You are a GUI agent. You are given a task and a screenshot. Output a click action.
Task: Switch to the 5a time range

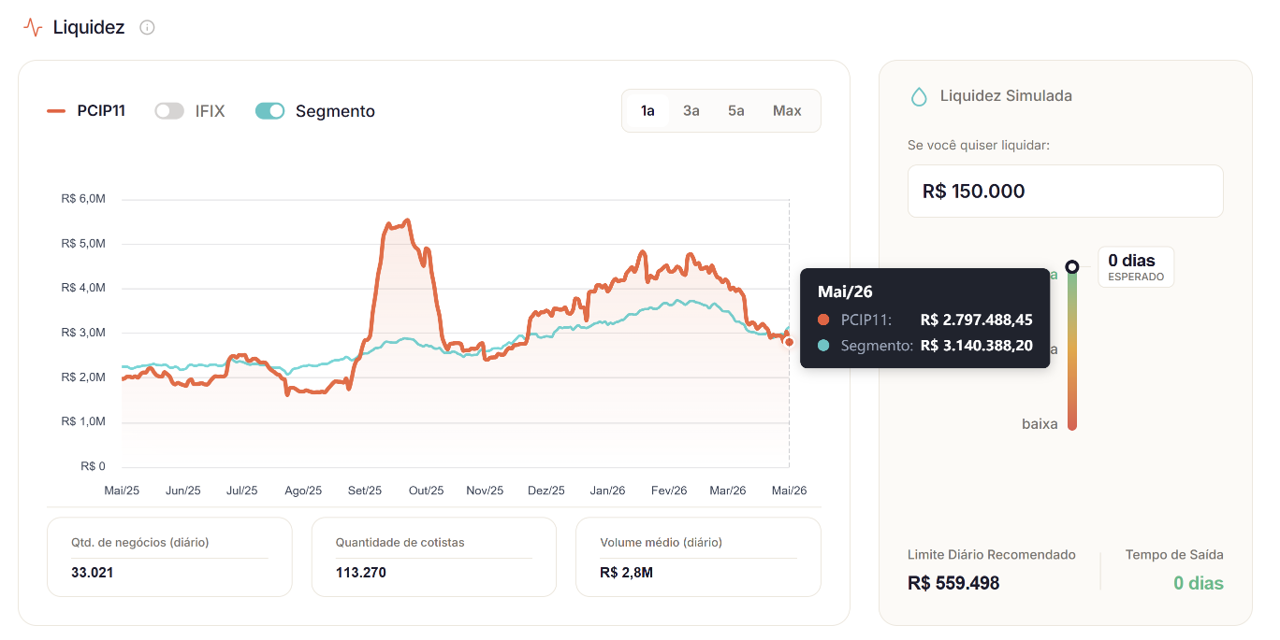(x=736, y=111)
